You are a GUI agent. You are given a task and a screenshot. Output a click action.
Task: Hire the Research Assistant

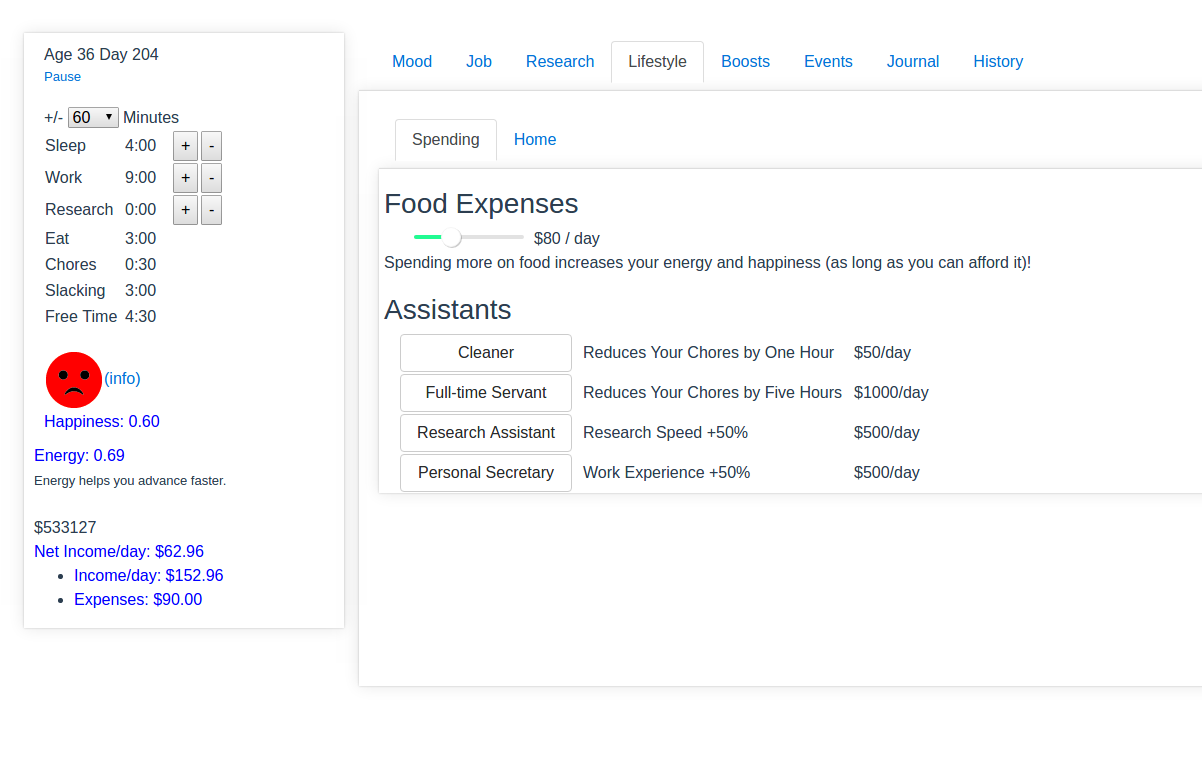[x=486, y=433]
